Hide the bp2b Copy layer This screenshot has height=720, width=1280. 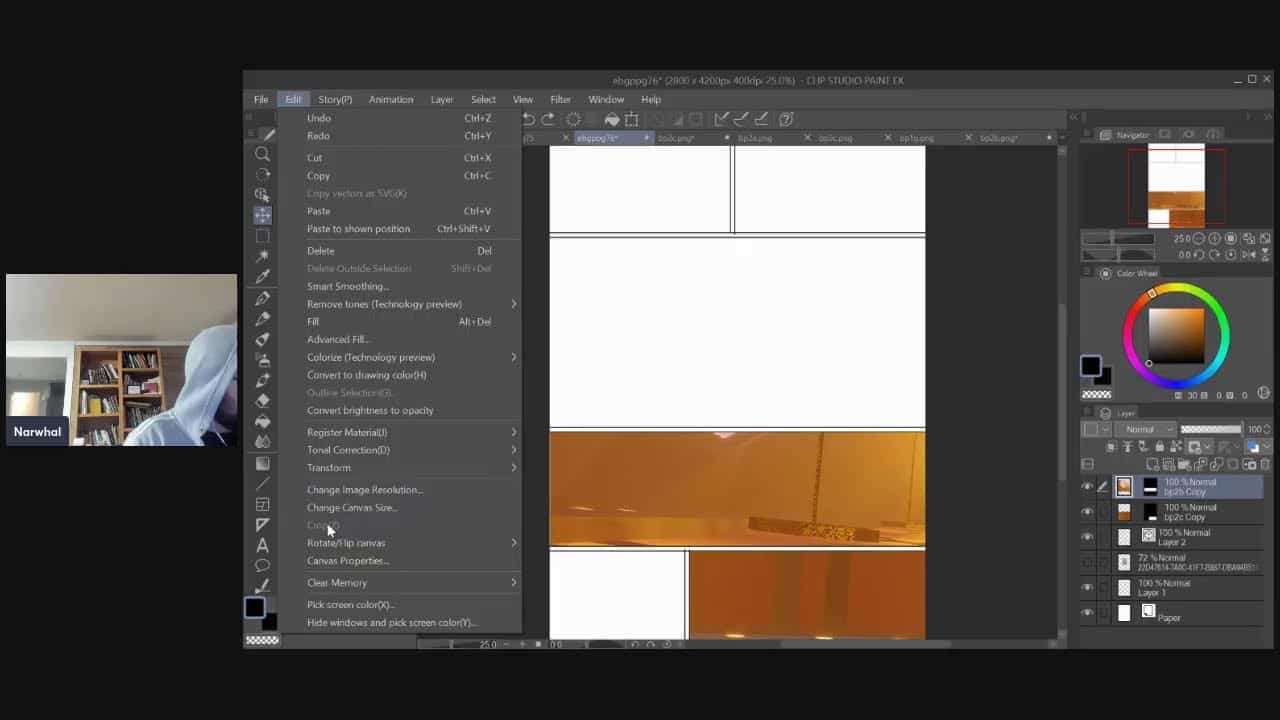point(1087,487)
